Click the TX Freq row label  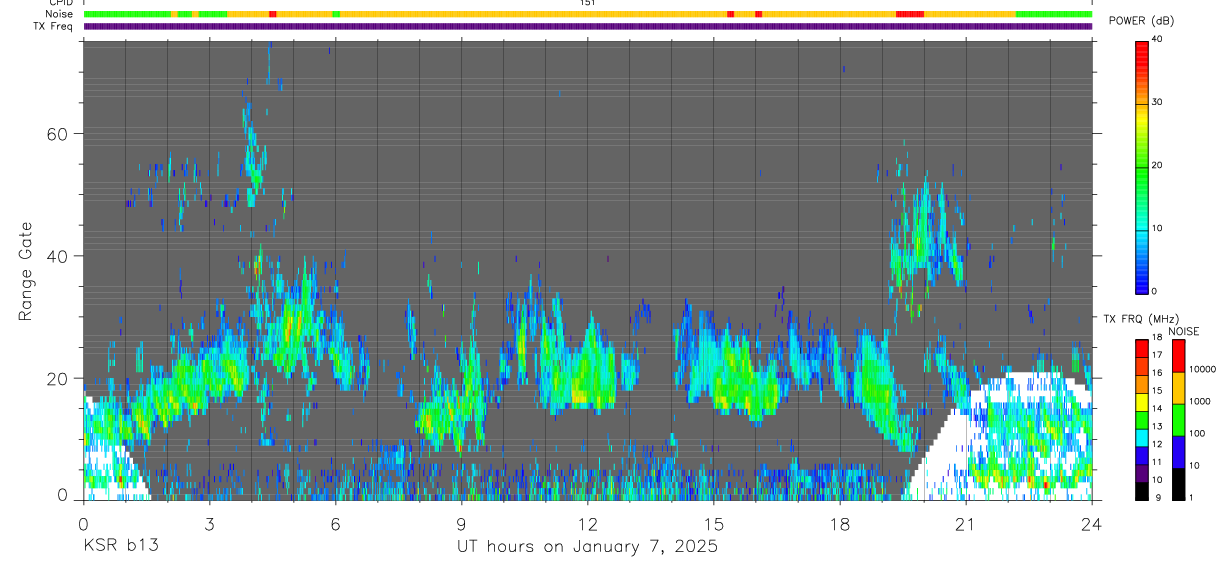click(54, 26)
